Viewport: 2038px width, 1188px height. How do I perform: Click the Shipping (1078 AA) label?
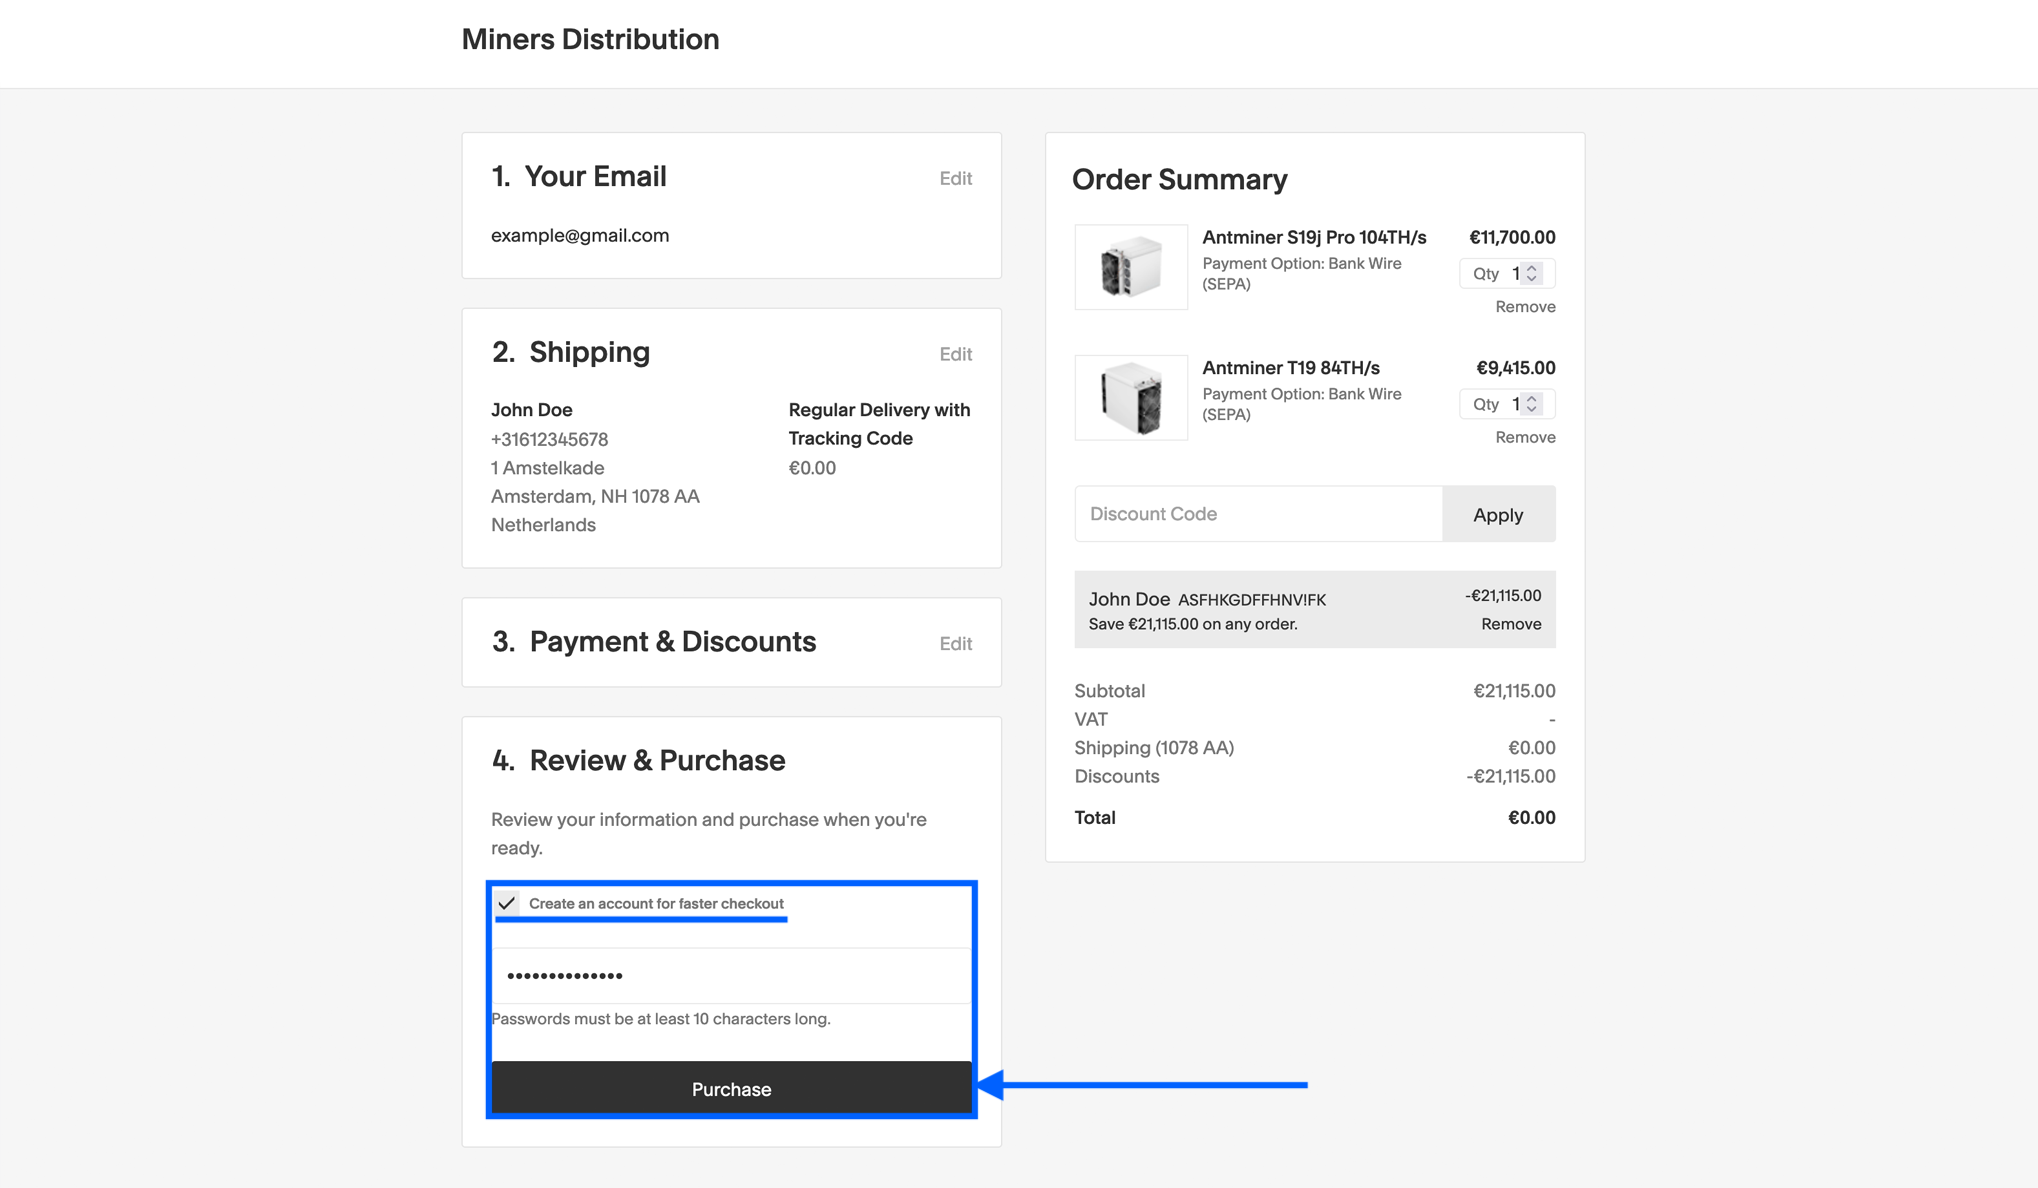tap(1154, 748)
